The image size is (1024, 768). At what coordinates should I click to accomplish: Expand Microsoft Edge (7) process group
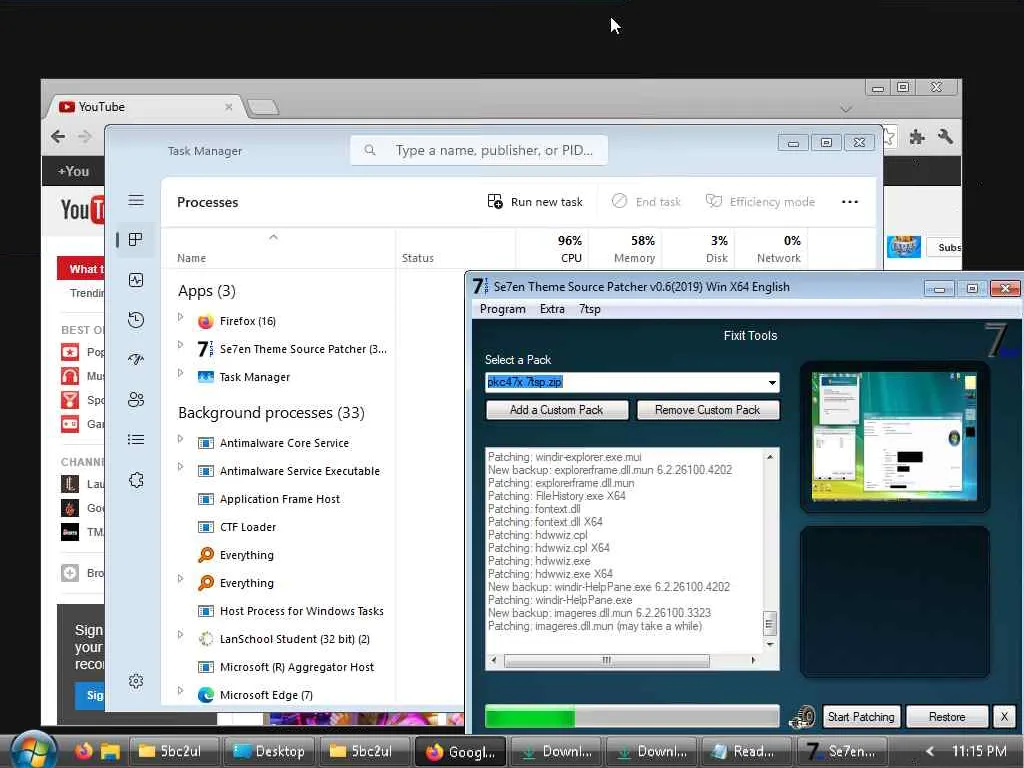181,690
